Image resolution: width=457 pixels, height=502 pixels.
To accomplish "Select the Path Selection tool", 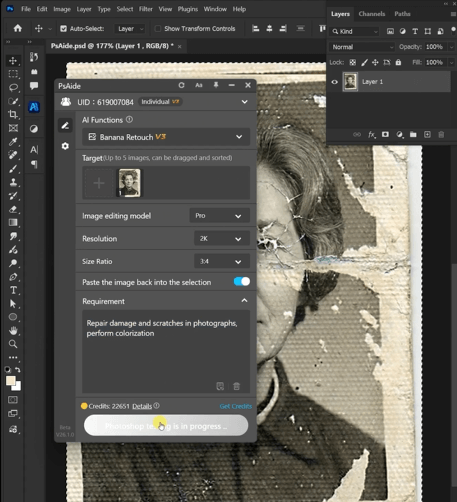I will tap(13, 304).
